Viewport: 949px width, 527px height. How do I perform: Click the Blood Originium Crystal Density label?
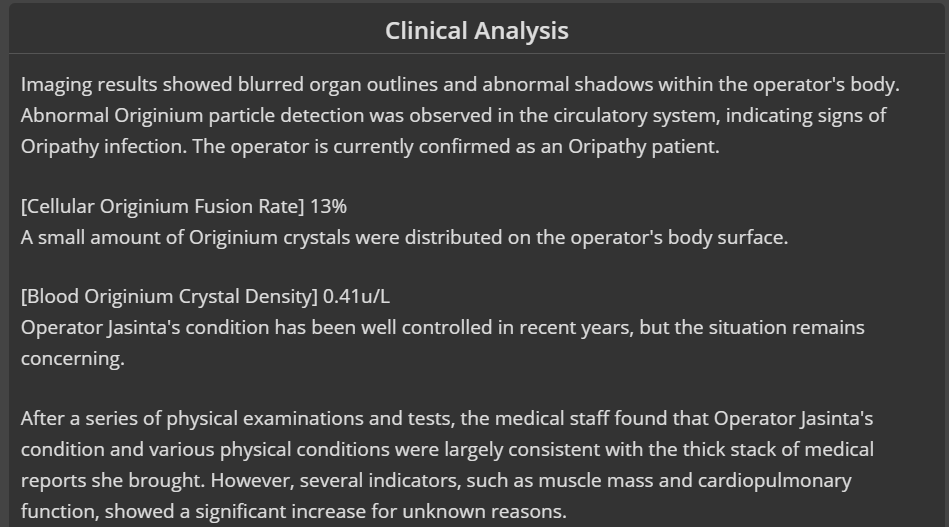169,296
